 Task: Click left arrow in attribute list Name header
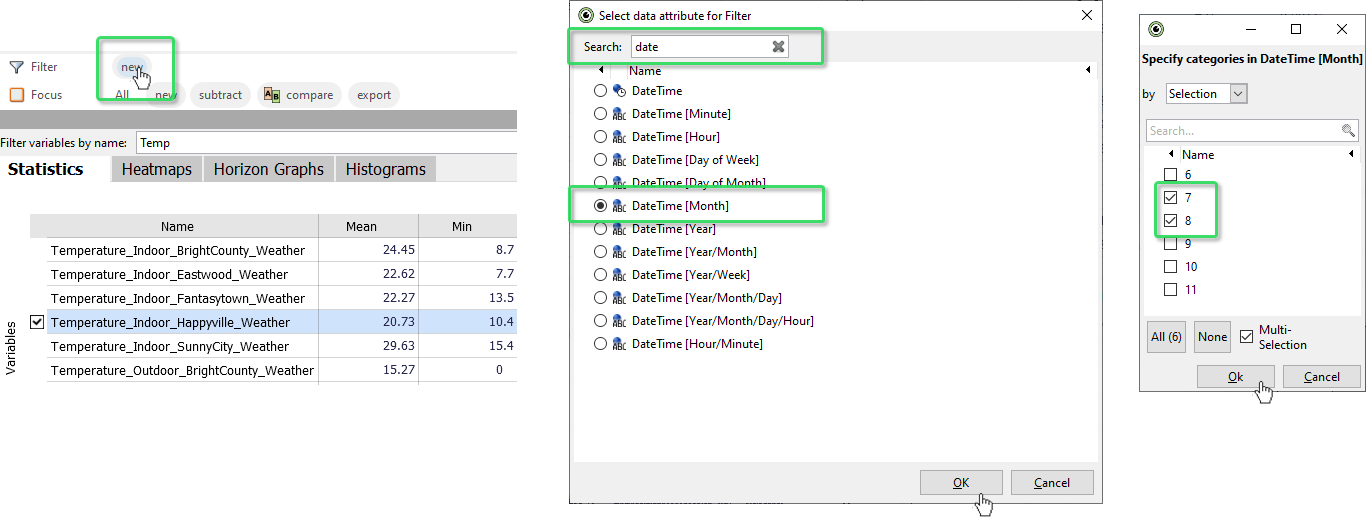(x=601, y=71)
